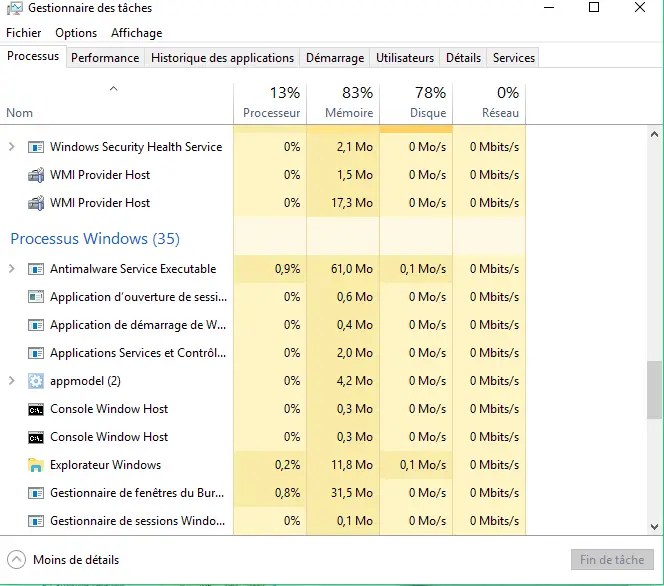Select Windows Security Health Service row

pos(263,147)
